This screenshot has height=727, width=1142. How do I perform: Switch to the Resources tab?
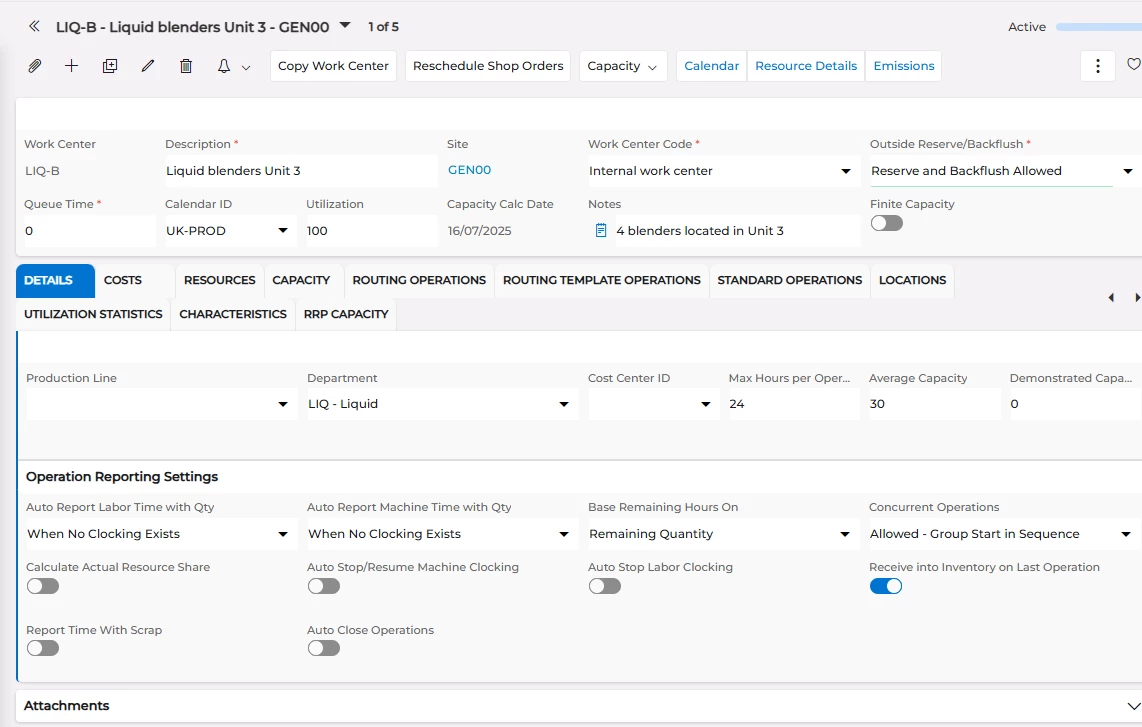tap(219, 280)
